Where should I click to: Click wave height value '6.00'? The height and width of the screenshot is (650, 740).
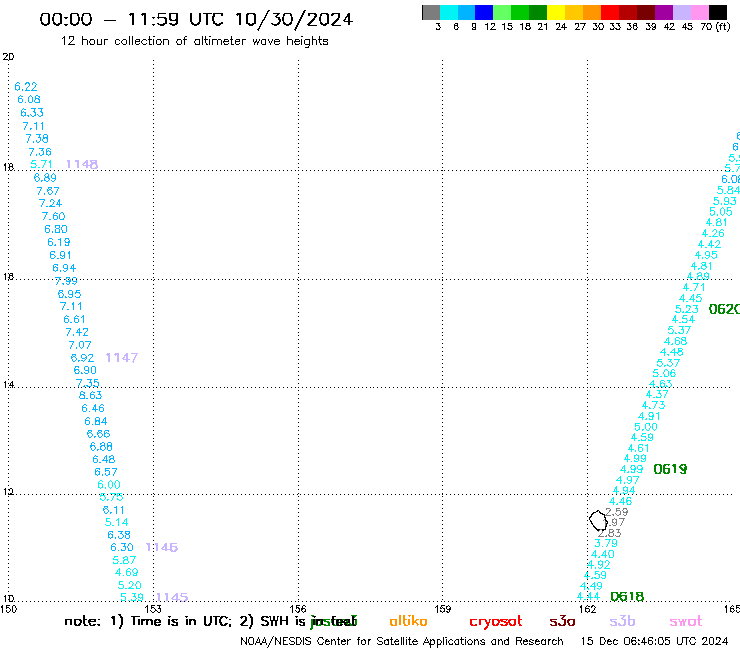[x=109, y=485]
